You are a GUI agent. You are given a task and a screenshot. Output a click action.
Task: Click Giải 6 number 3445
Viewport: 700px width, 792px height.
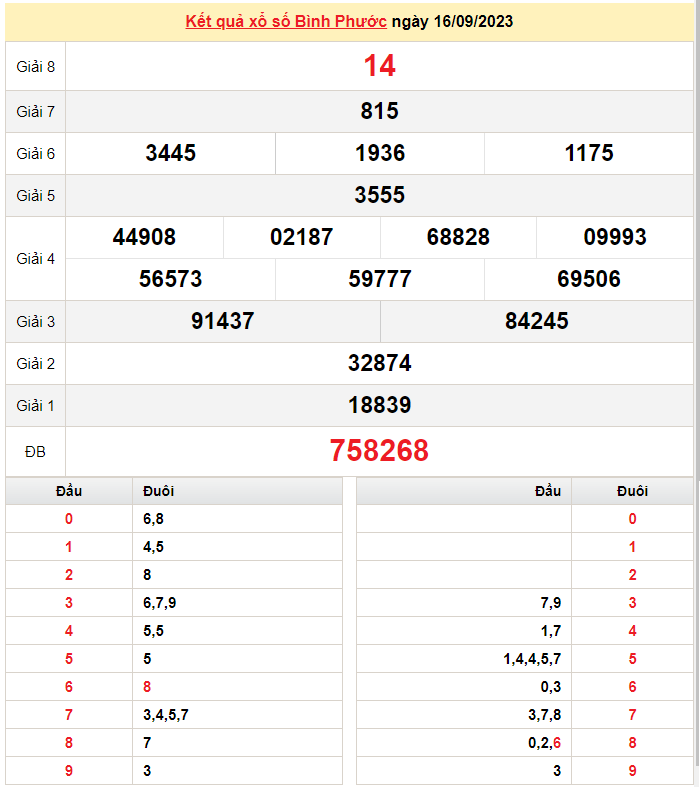(170, 153)
